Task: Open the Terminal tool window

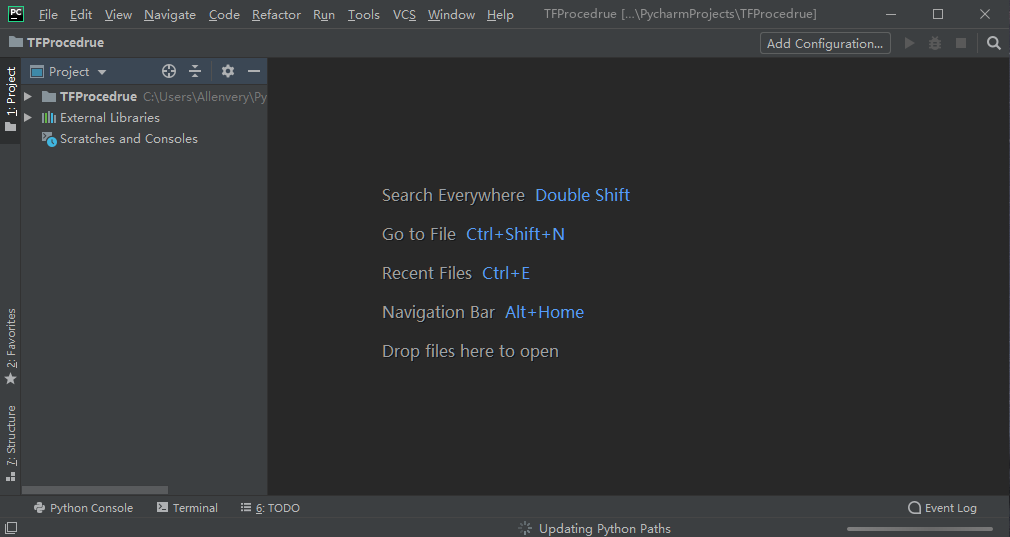Action: point(187,508)
